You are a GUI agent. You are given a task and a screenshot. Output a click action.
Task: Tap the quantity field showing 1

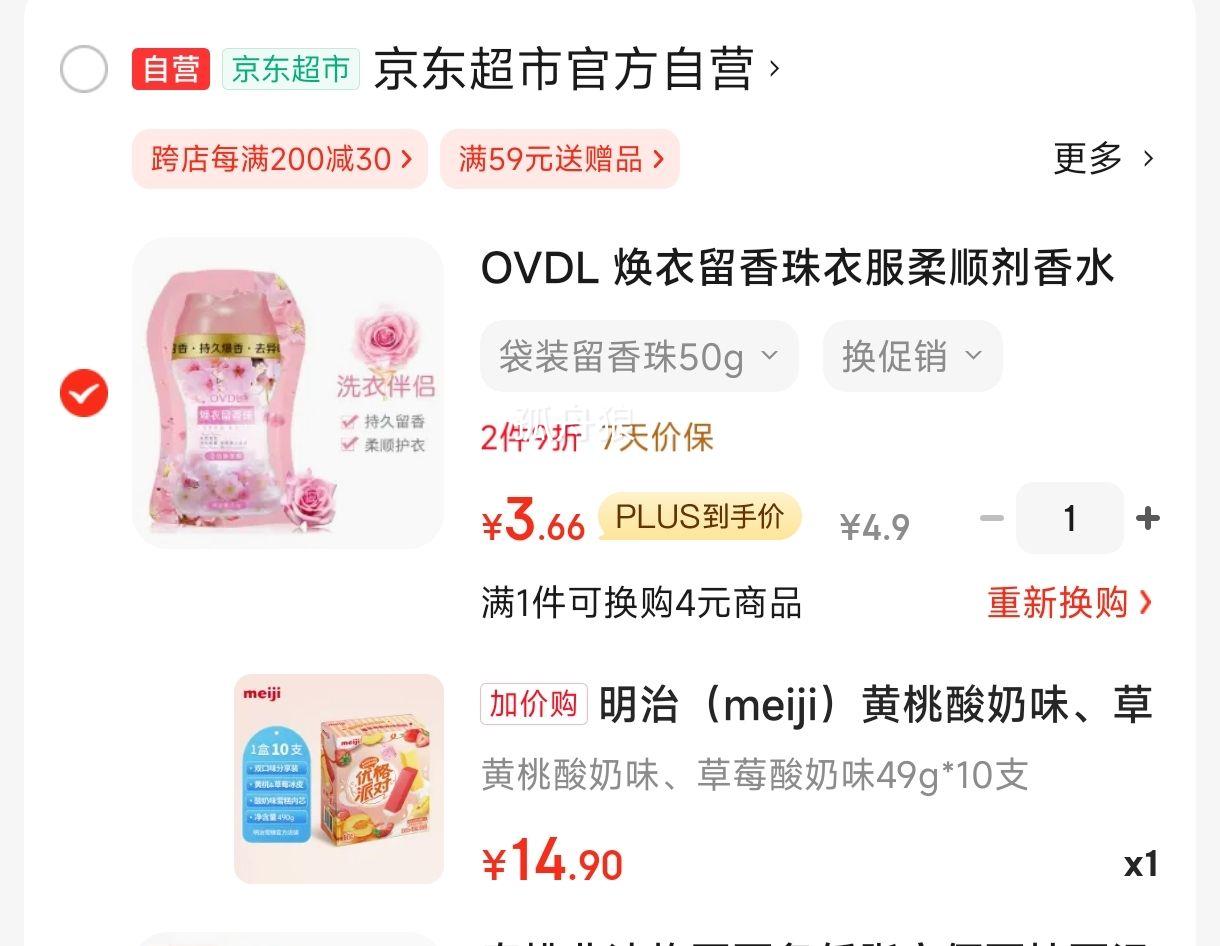[1070, 518]
